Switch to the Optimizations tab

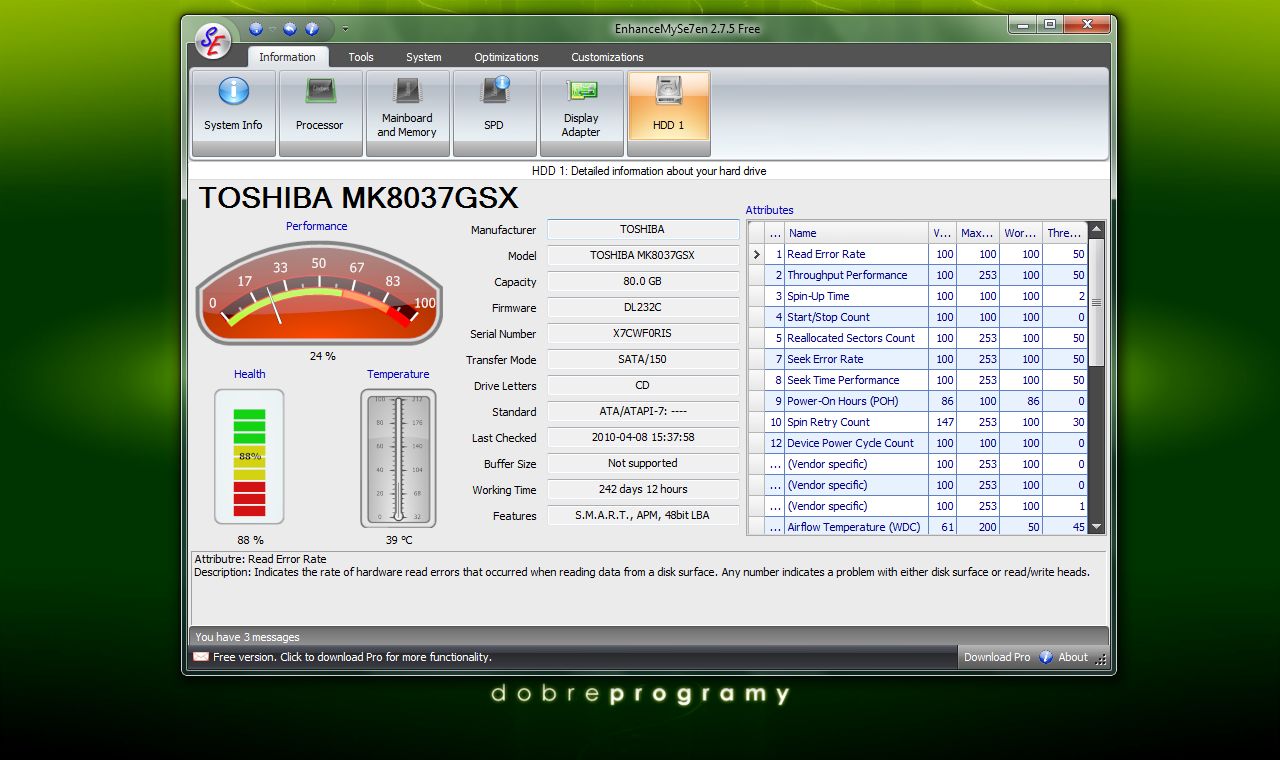[x=506, y=57]
